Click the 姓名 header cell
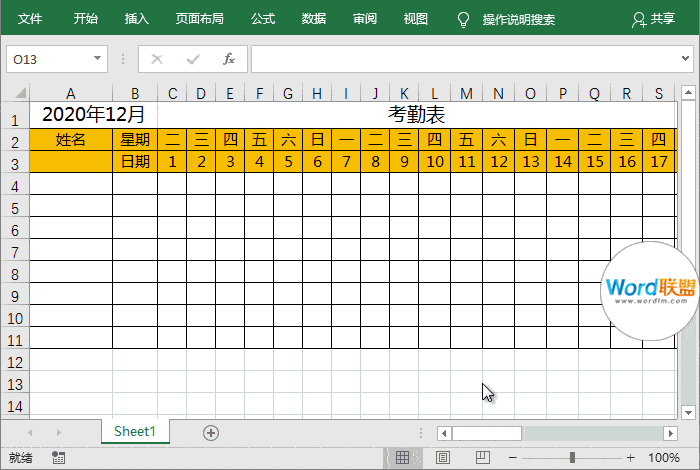Viewport: 700px width, 470px height. point(71,140)
